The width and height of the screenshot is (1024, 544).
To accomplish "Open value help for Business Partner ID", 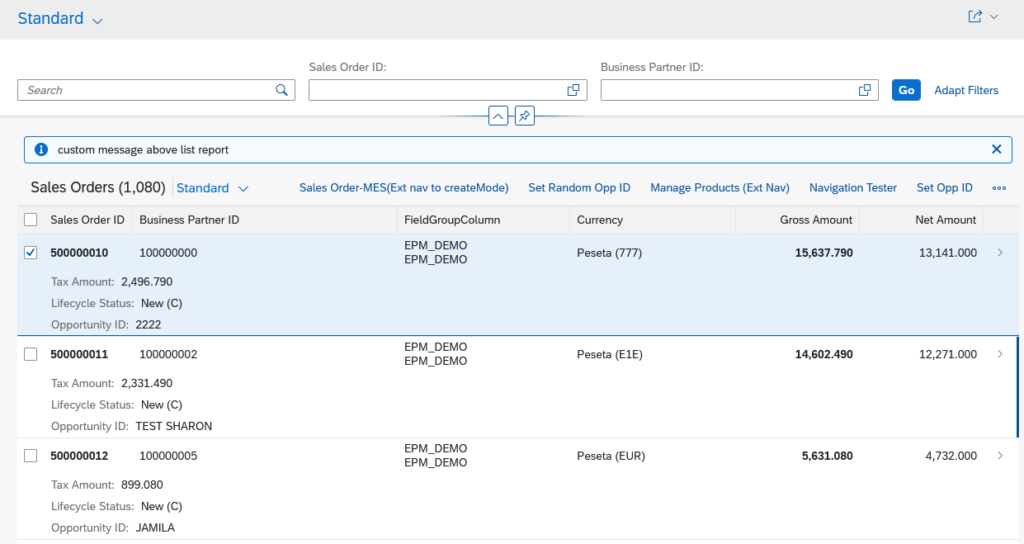I will pos(865,90).
